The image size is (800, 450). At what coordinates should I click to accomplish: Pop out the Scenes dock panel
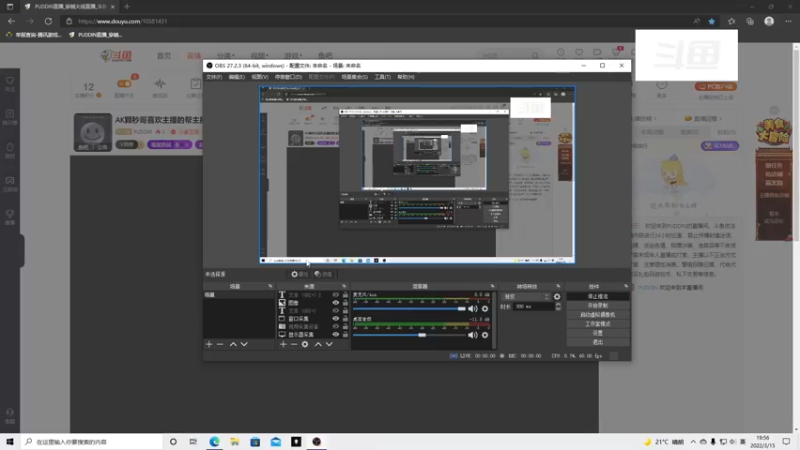pos(270,286)
